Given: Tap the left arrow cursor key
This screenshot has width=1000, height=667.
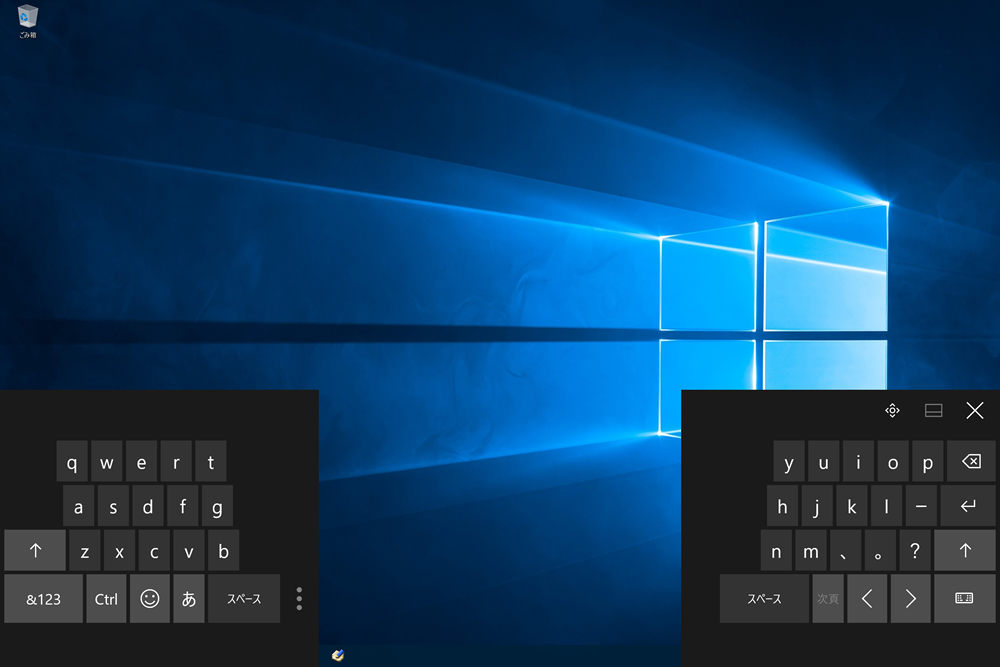Looking at the screenshot, I should point(867,599).
